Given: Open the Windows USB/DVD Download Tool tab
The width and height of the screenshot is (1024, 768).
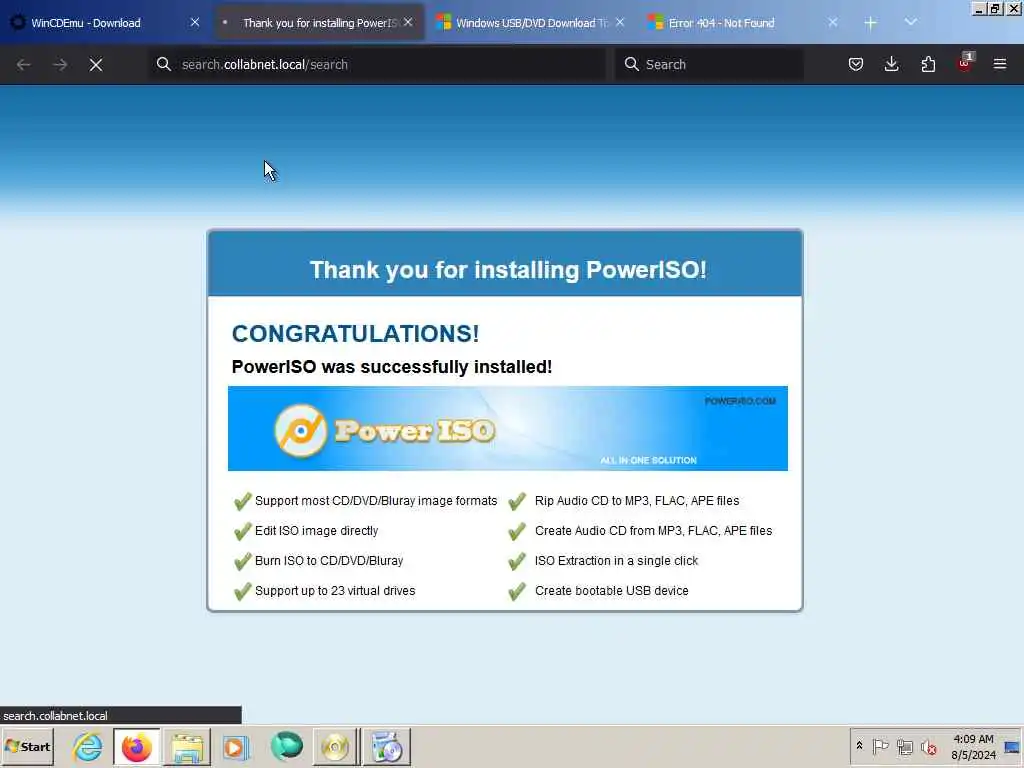Looking at the screenshot, I should coord(530,23).
